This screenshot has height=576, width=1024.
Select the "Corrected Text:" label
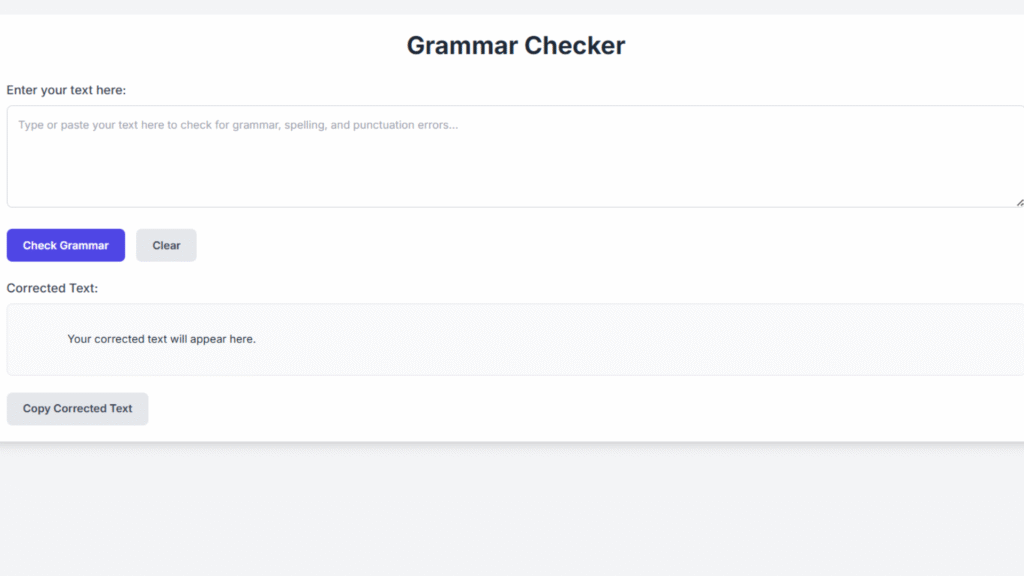click(x=52, y=288)
